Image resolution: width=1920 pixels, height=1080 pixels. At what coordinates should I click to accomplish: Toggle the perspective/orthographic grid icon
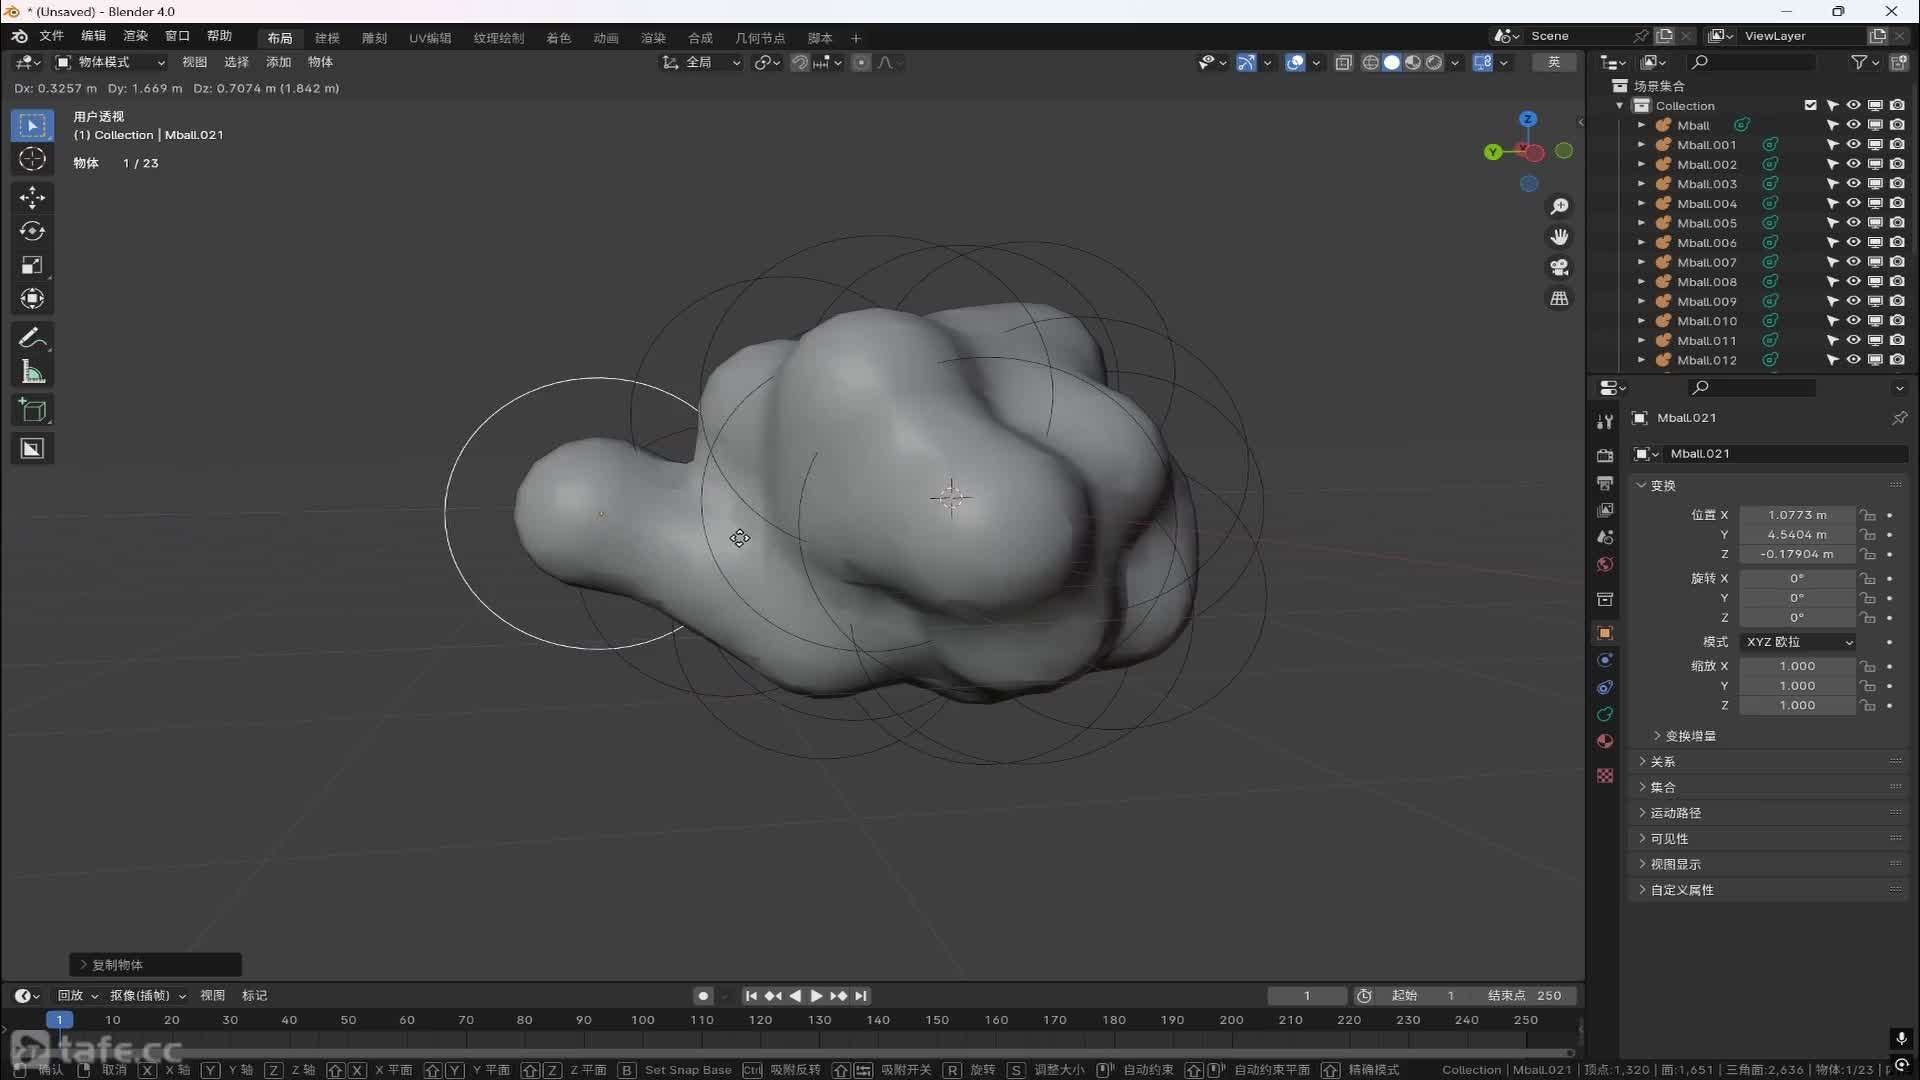(x=1559, y=299)
